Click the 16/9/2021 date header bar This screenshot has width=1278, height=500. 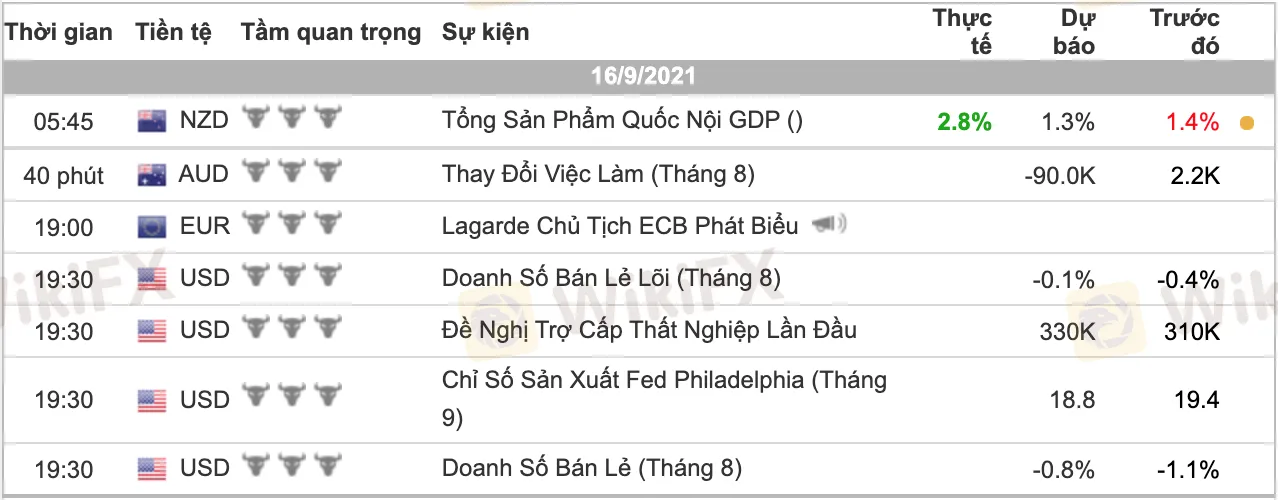(x=639, y=76)
